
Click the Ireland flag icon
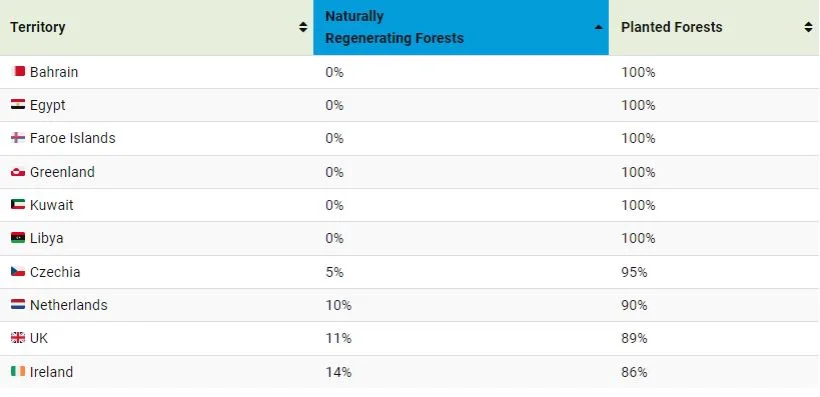pos(18,371)
